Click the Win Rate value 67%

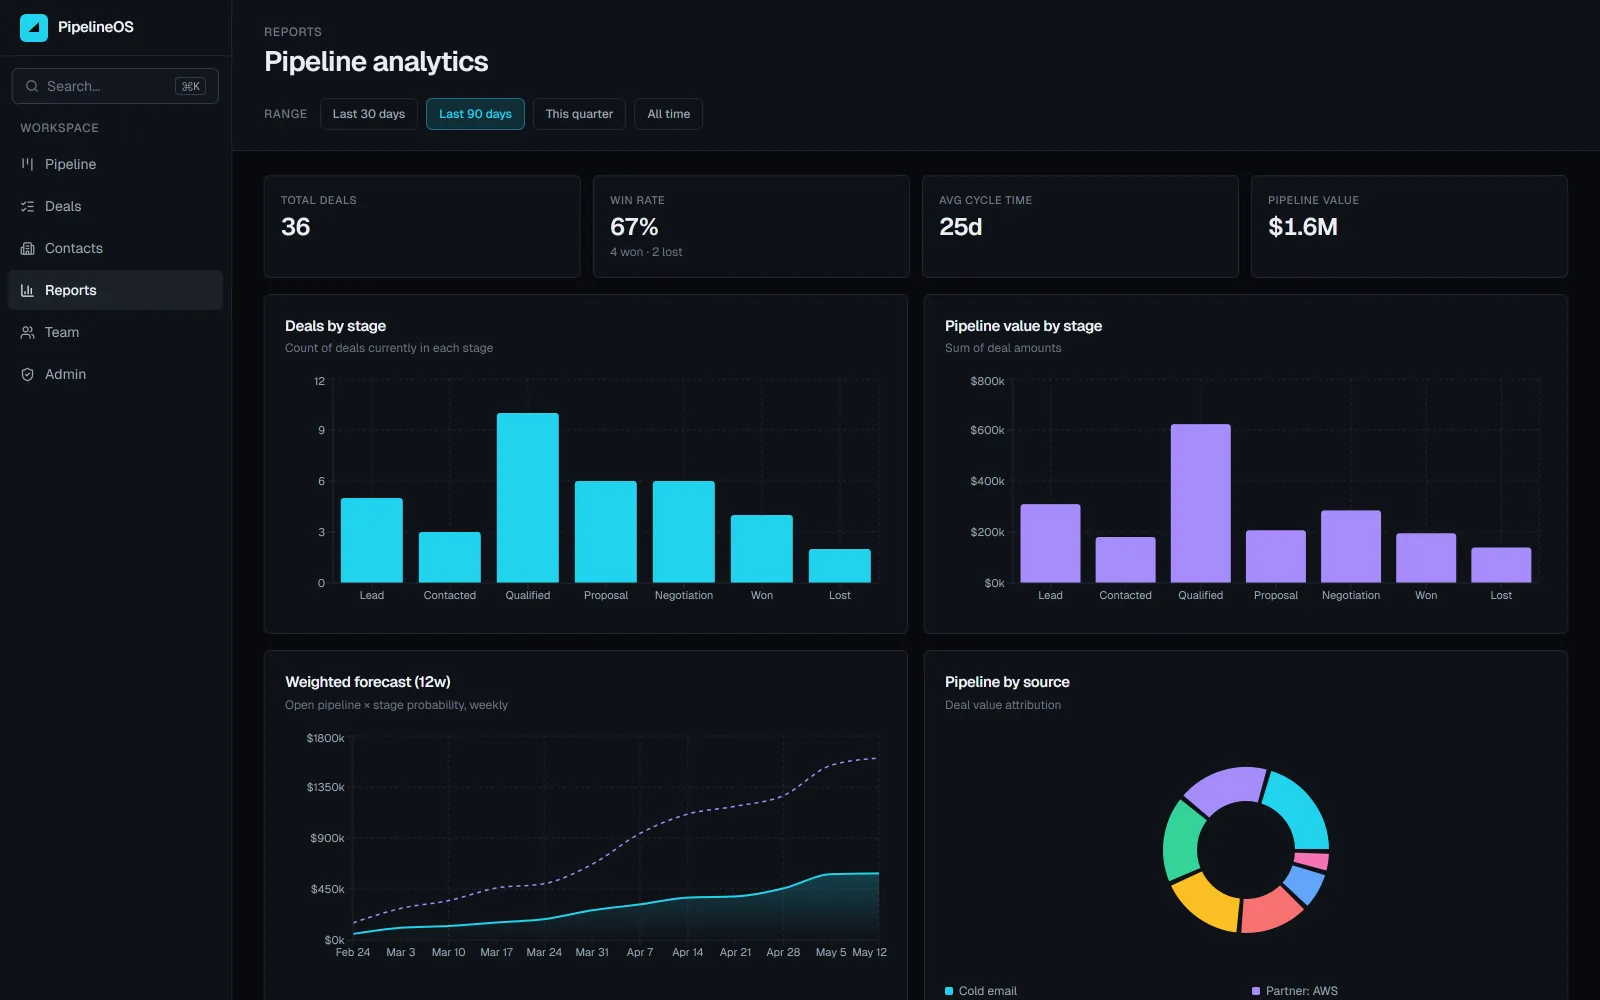634,227
